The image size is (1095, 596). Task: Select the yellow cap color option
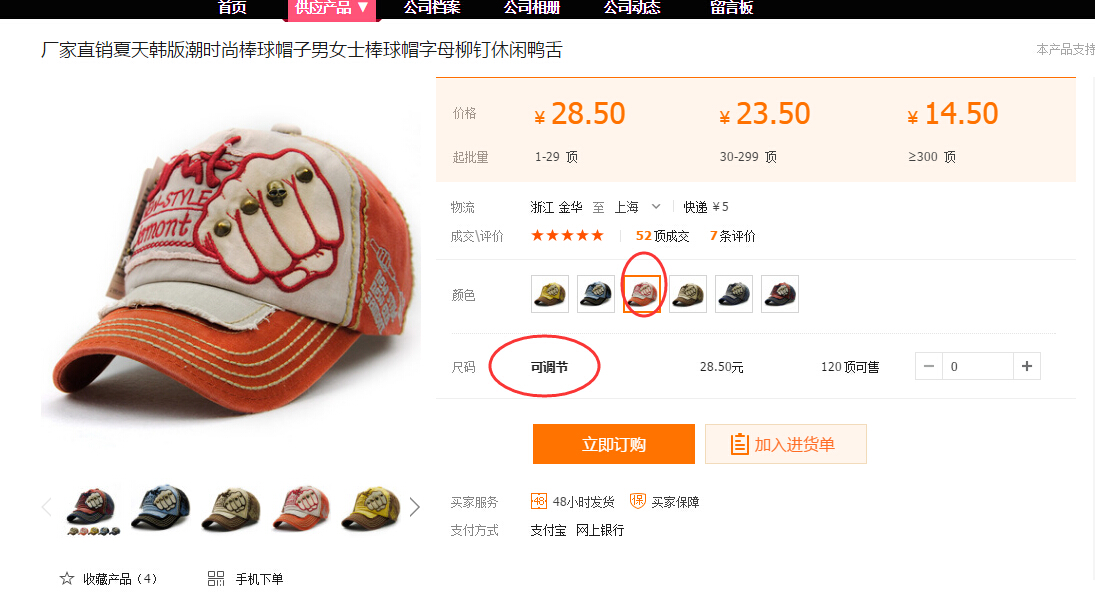pos(550,293)
